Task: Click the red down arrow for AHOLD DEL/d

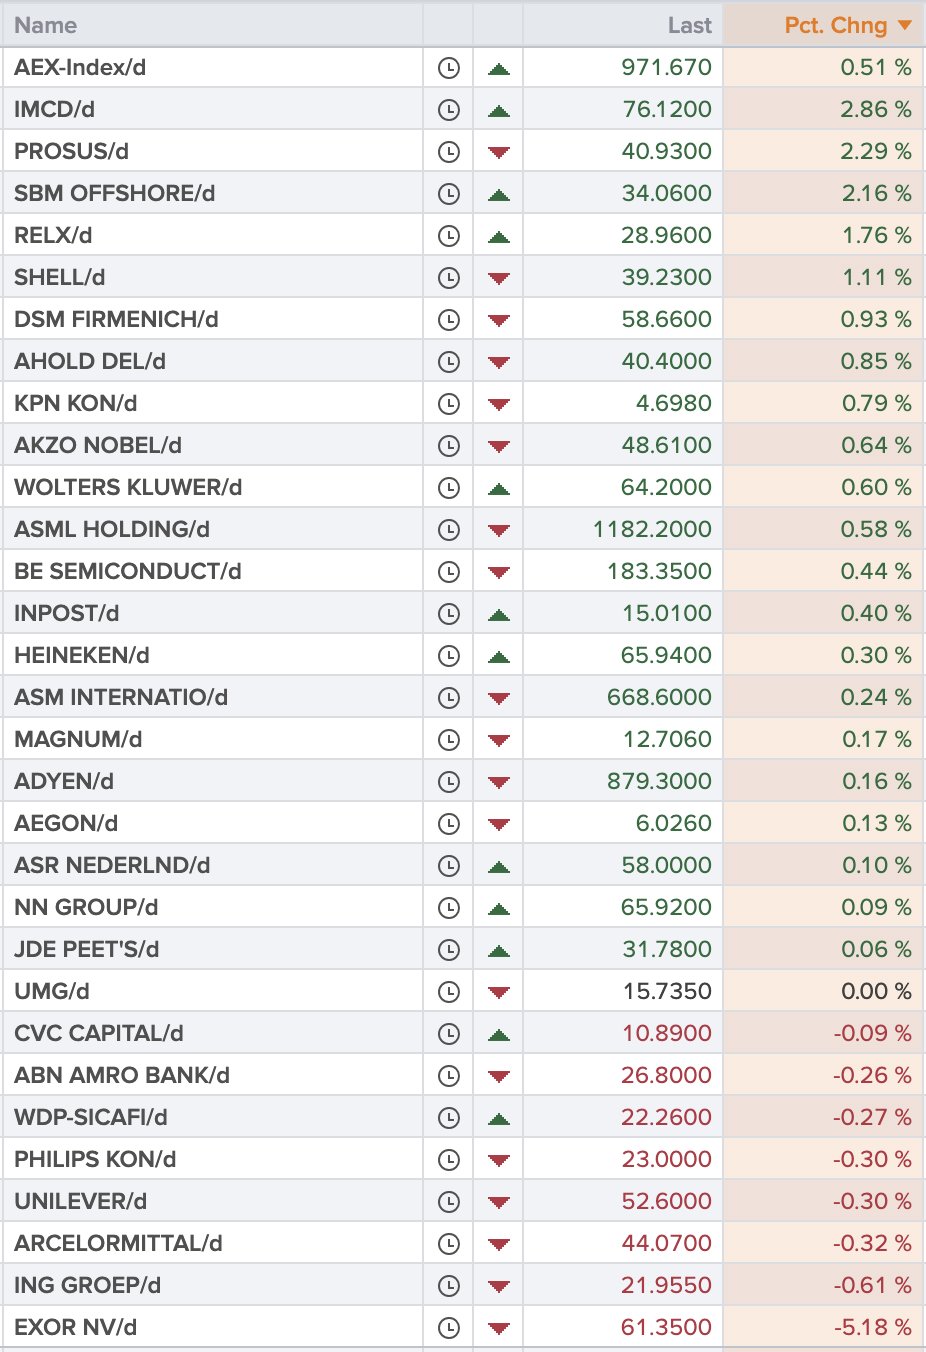Action: 499,363
